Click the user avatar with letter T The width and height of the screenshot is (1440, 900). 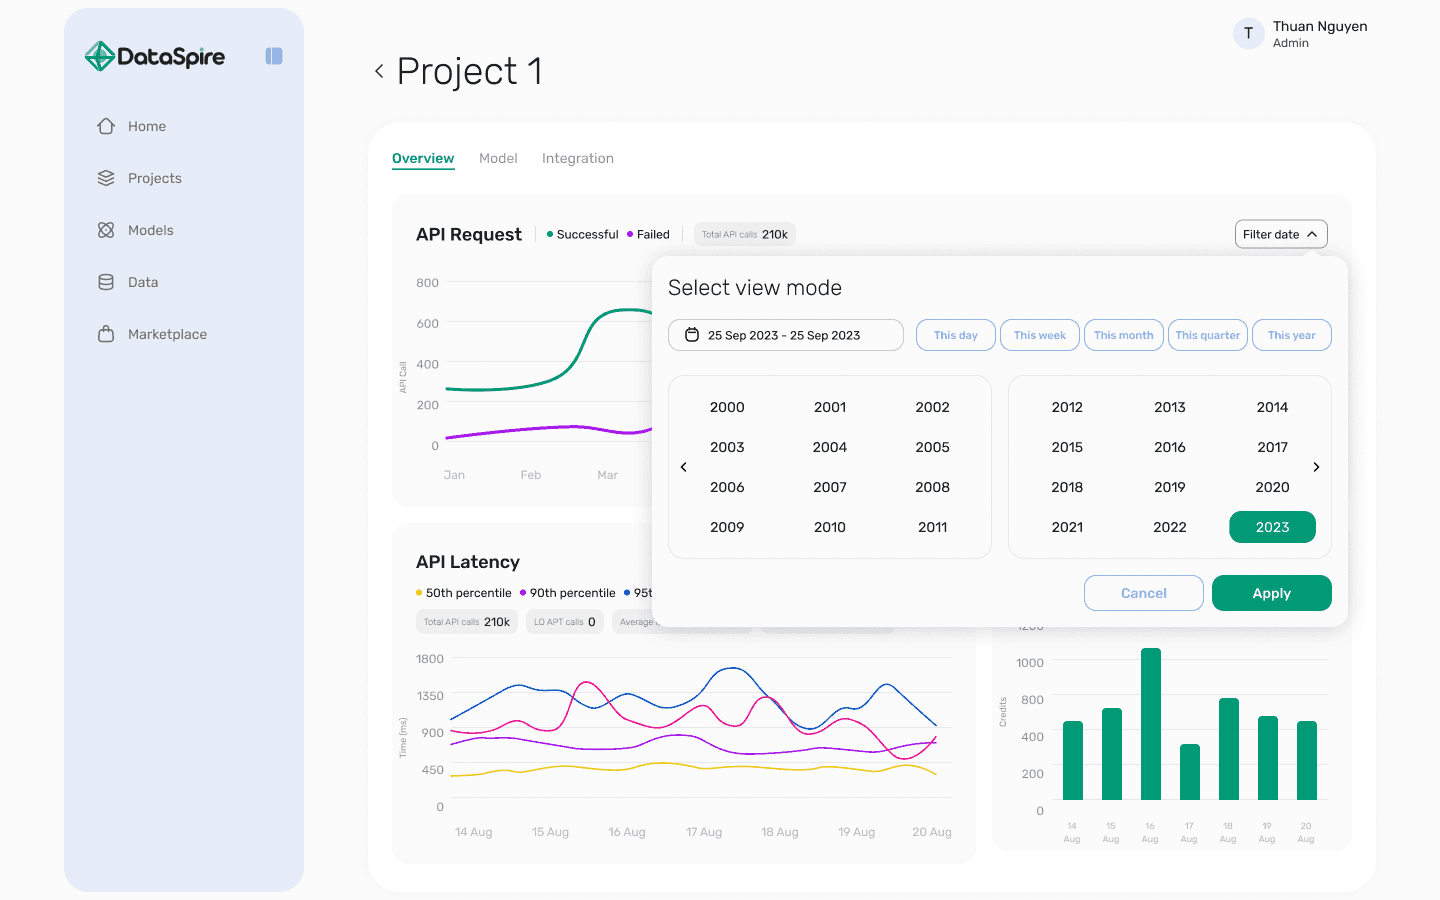pos(1248,33)
